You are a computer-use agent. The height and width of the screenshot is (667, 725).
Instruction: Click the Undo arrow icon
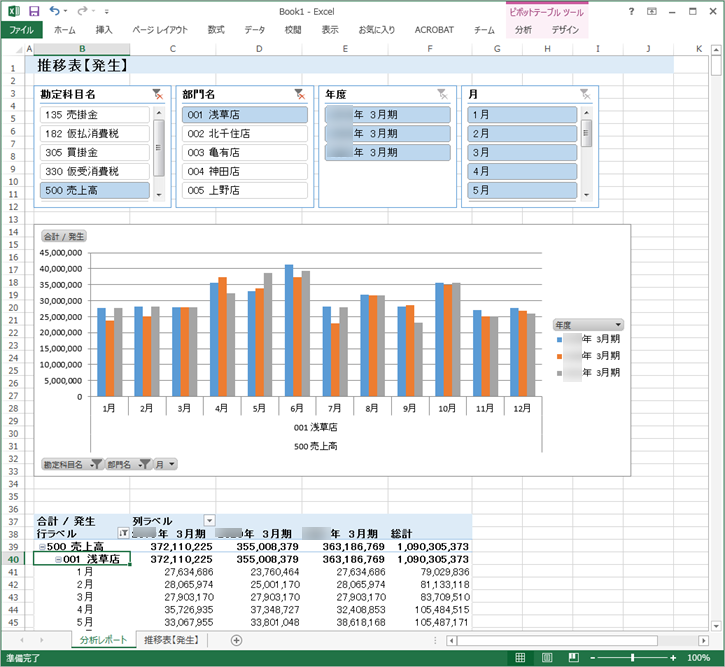pos(55,11)
